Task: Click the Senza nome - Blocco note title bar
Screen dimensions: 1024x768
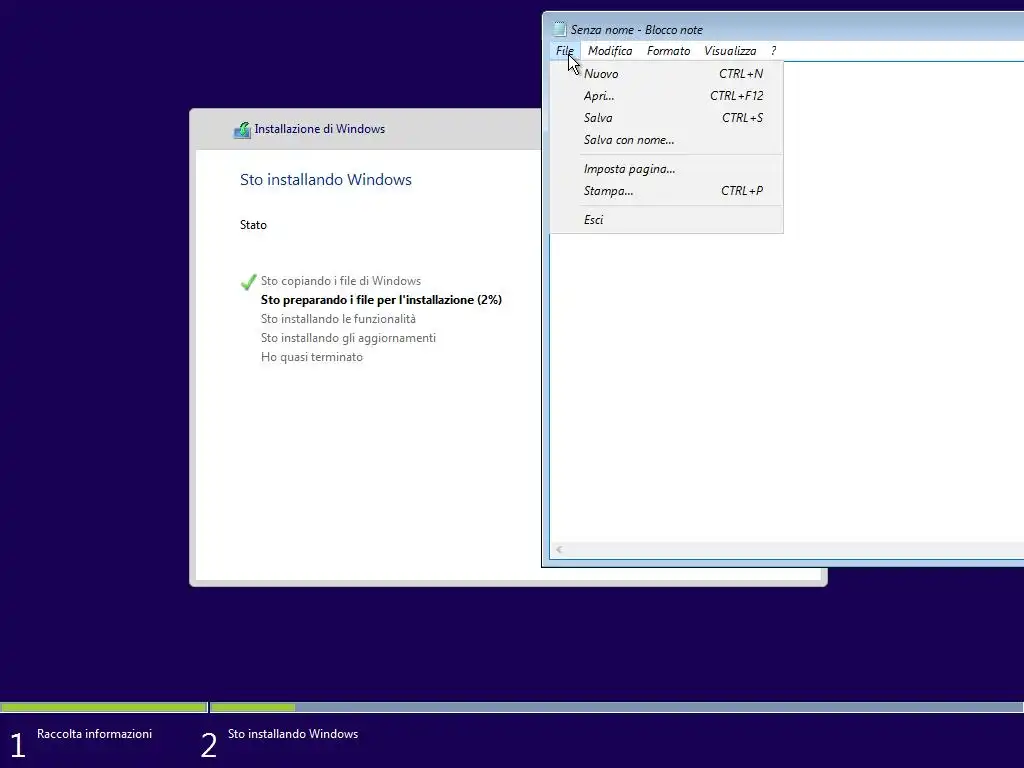Action: (784, 29)
